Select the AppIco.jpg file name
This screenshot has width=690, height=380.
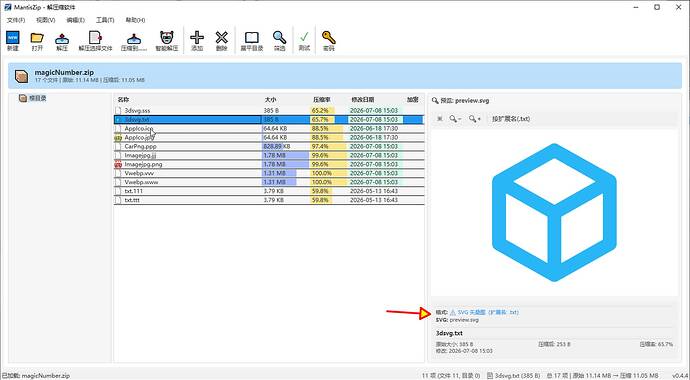[139, 138]
